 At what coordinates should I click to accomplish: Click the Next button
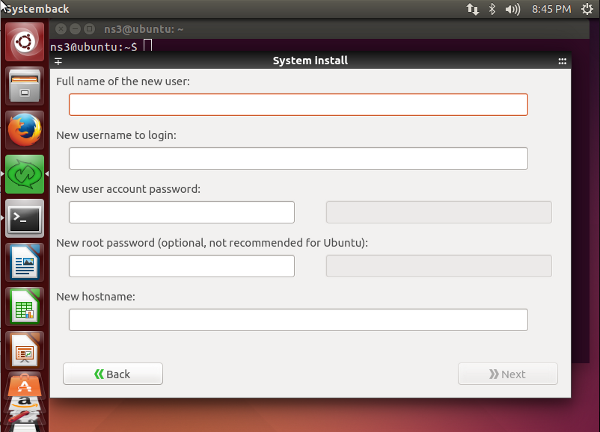point(508,374)
